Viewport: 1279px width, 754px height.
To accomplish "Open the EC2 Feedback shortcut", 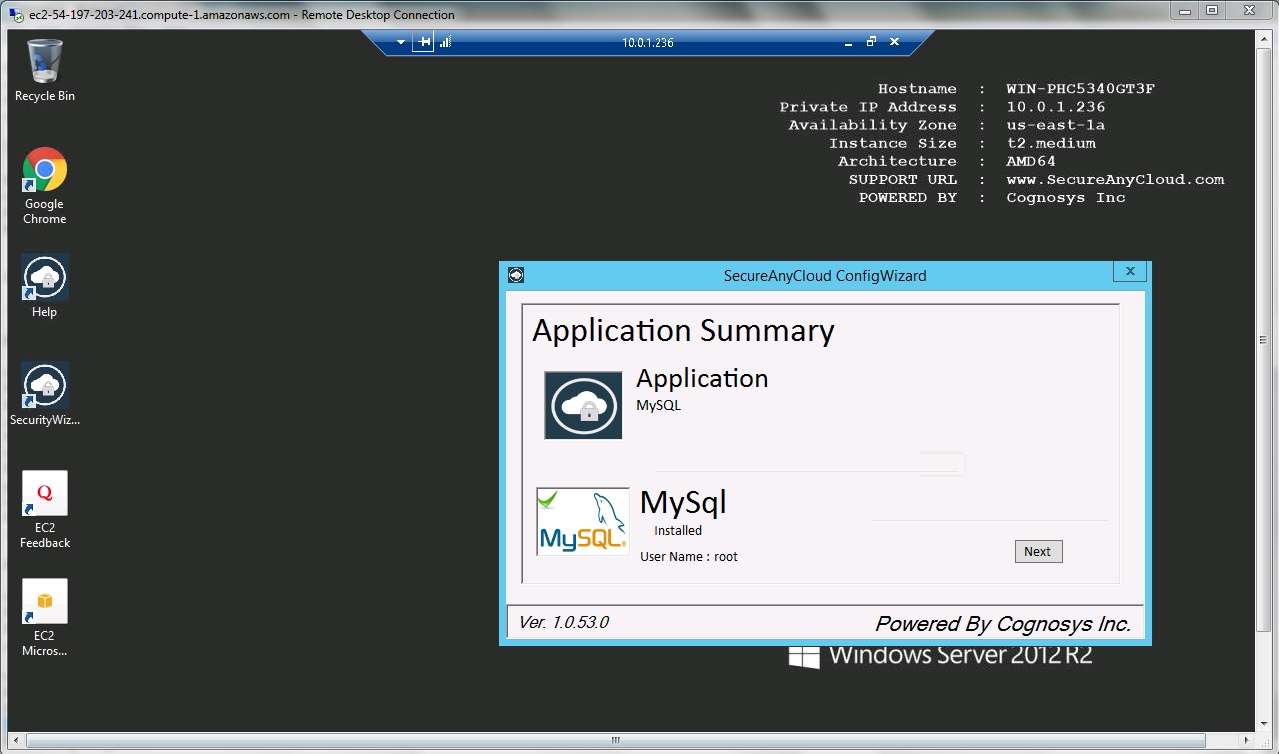I will [45, 495].
